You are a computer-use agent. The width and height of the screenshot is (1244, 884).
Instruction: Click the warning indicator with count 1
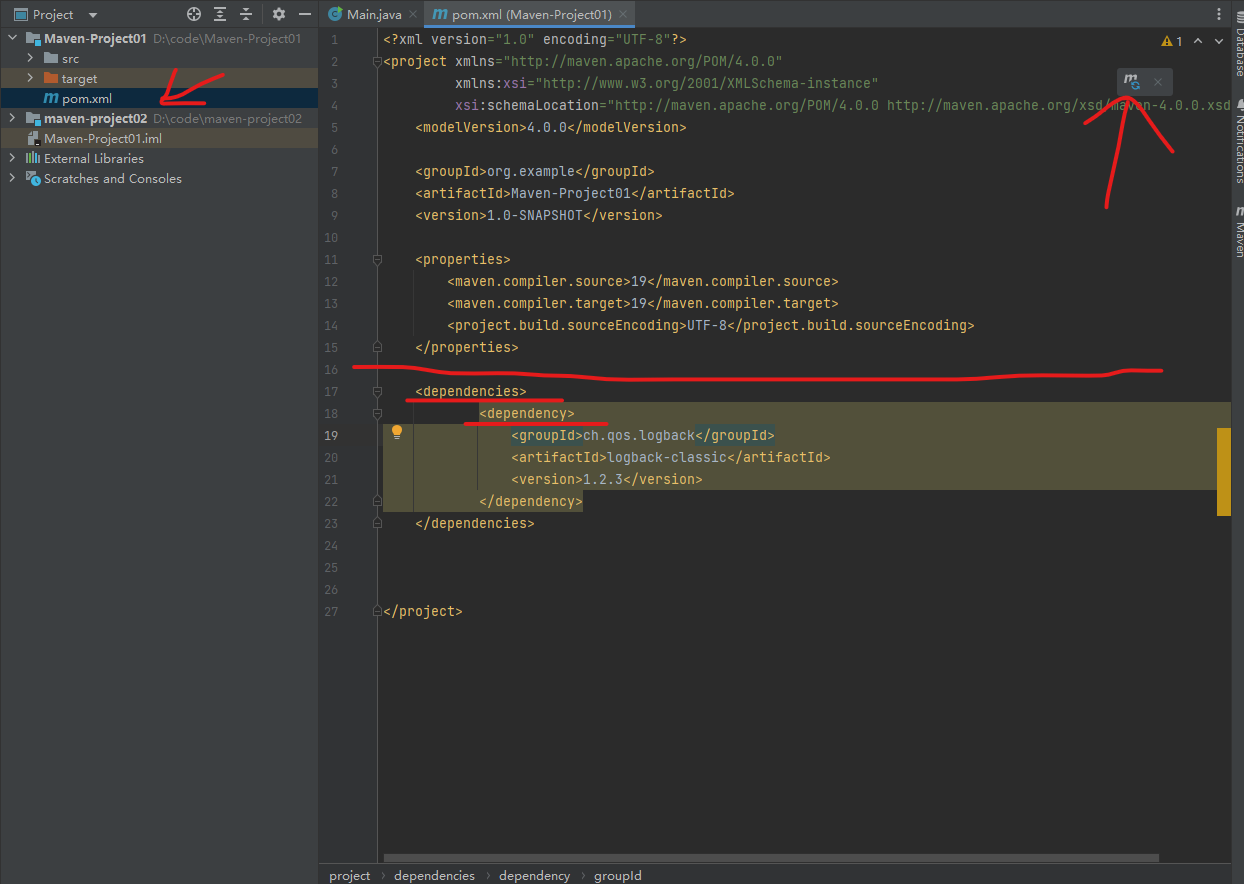pos(1172,41)
